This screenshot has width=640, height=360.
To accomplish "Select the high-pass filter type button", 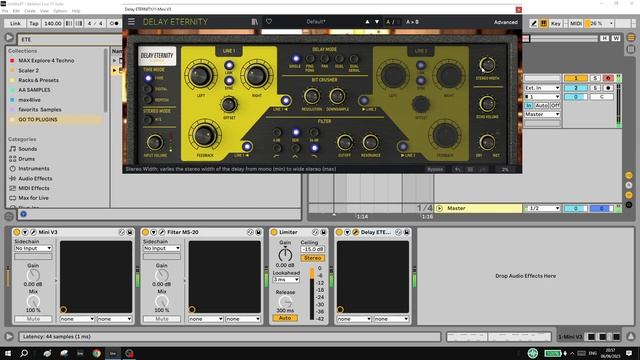I will click(277, 148).
